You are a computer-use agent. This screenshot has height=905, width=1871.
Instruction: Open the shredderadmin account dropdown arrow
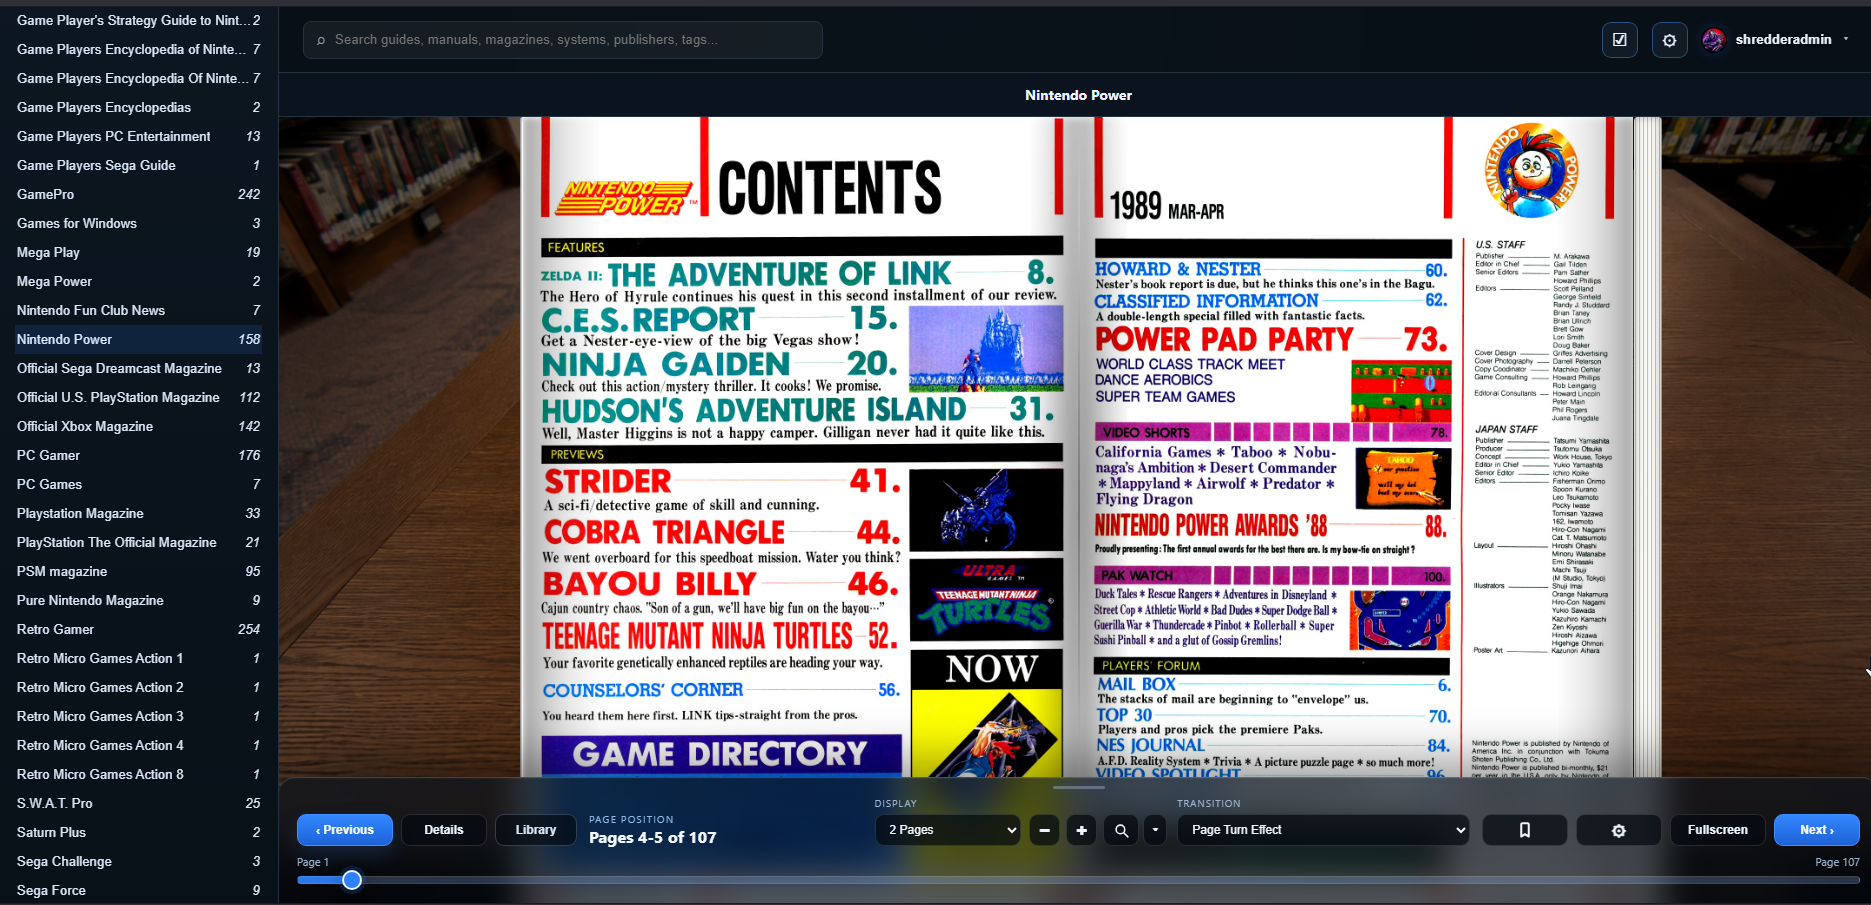tap(1846, 39)
